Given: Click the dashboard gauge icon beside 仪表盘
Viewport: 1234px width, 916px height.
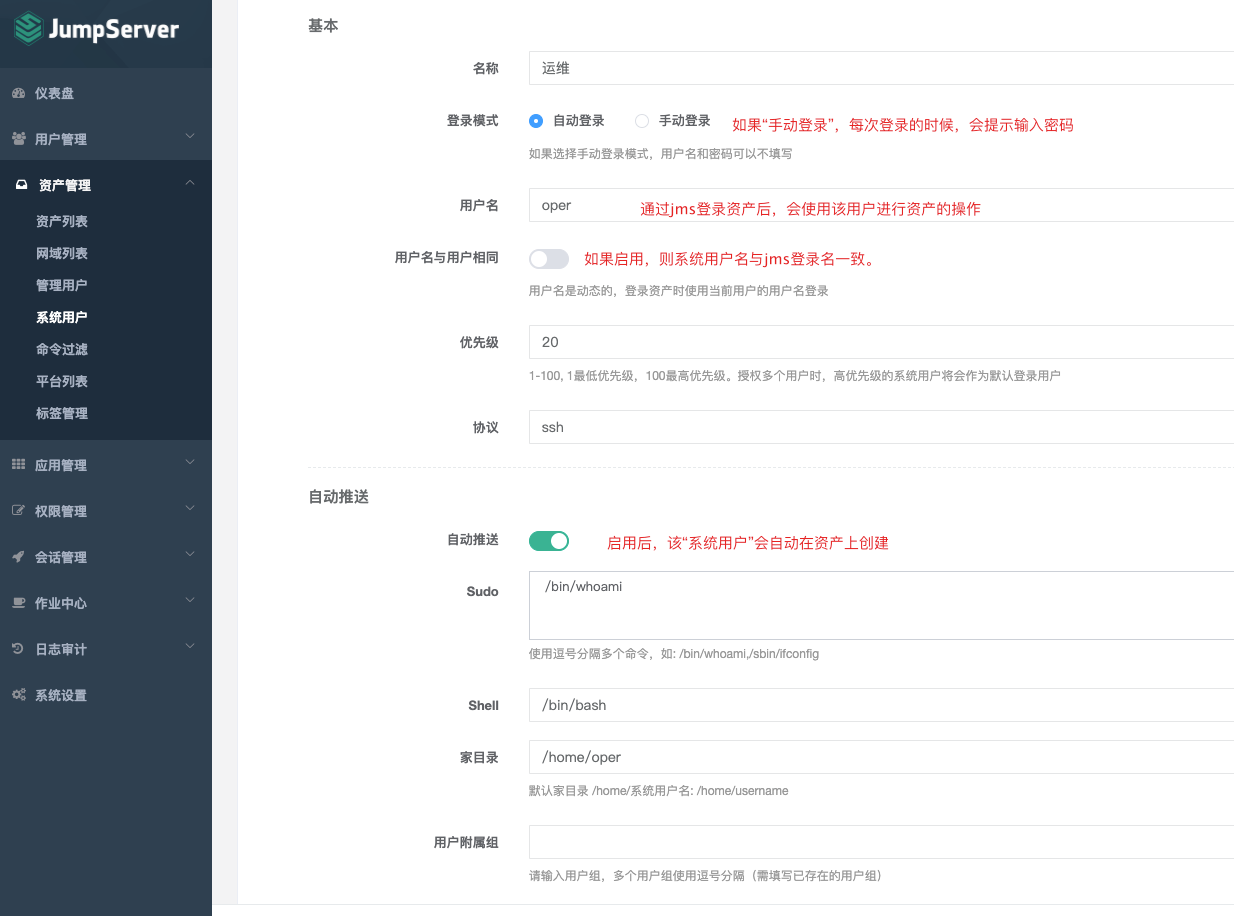Looking at the screenshot, I should tap(18, 93).
